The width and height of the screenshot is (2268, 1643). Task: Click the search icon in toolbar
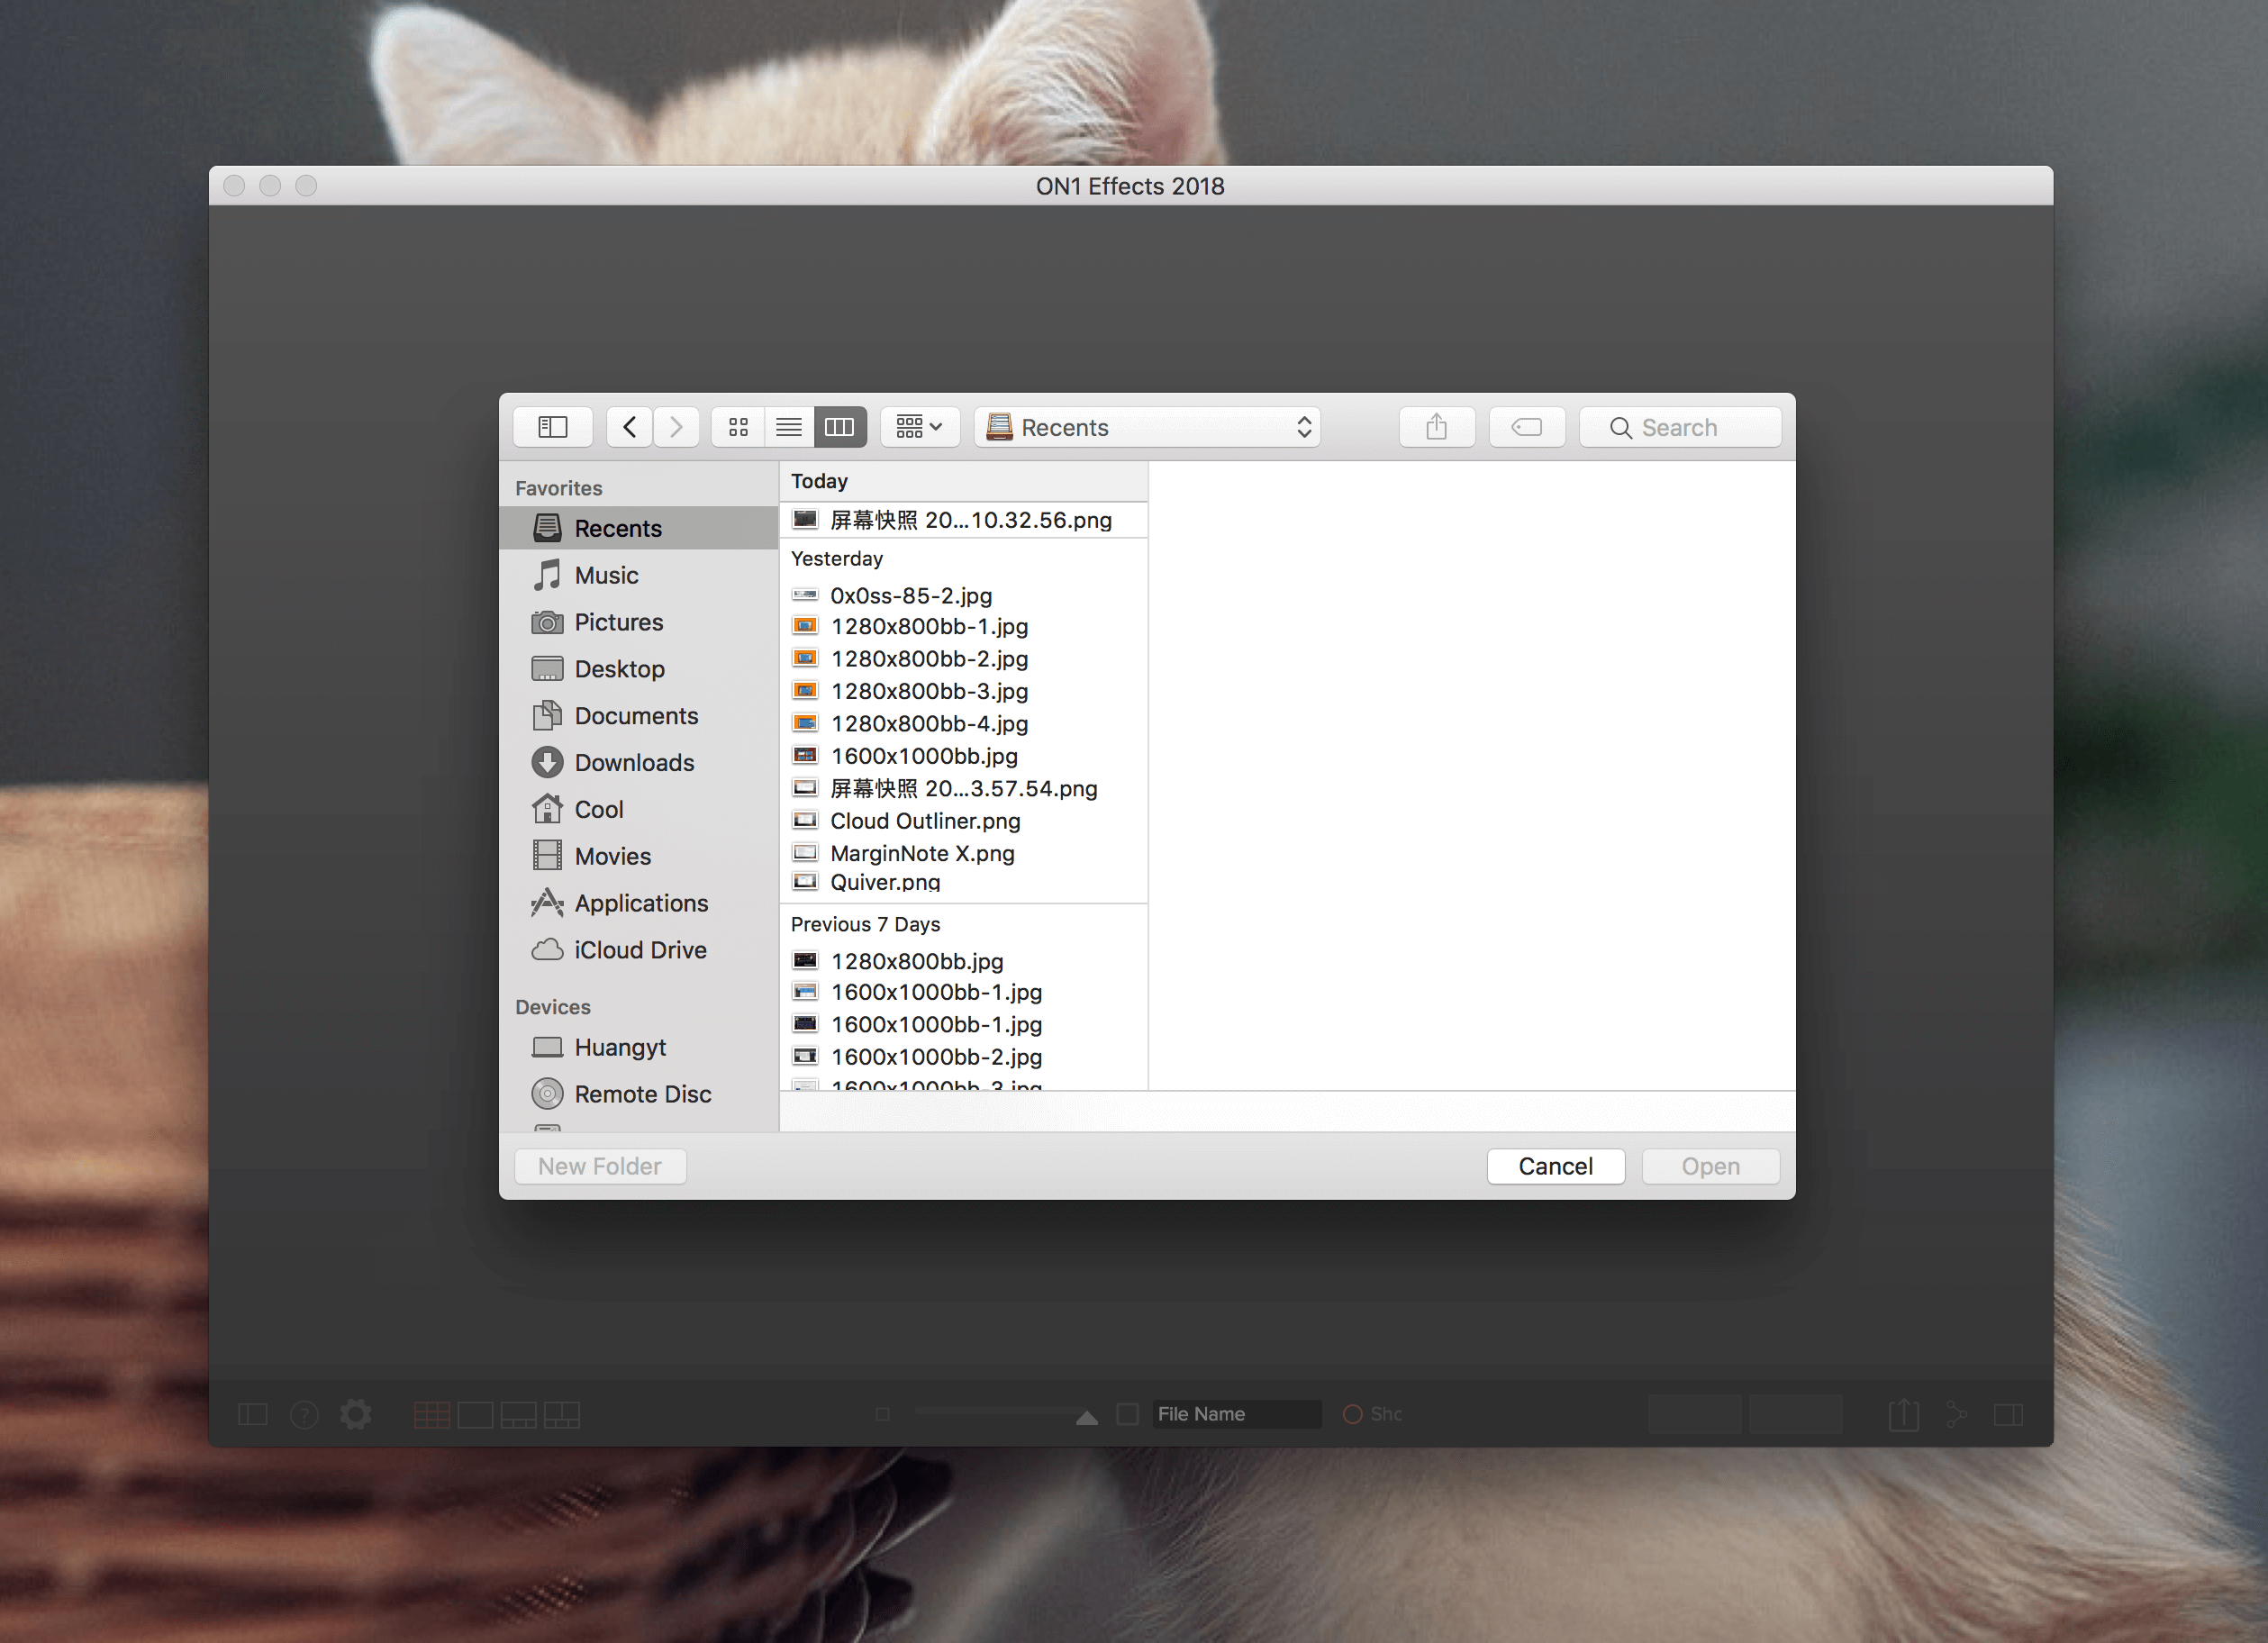coord(1619,426)
